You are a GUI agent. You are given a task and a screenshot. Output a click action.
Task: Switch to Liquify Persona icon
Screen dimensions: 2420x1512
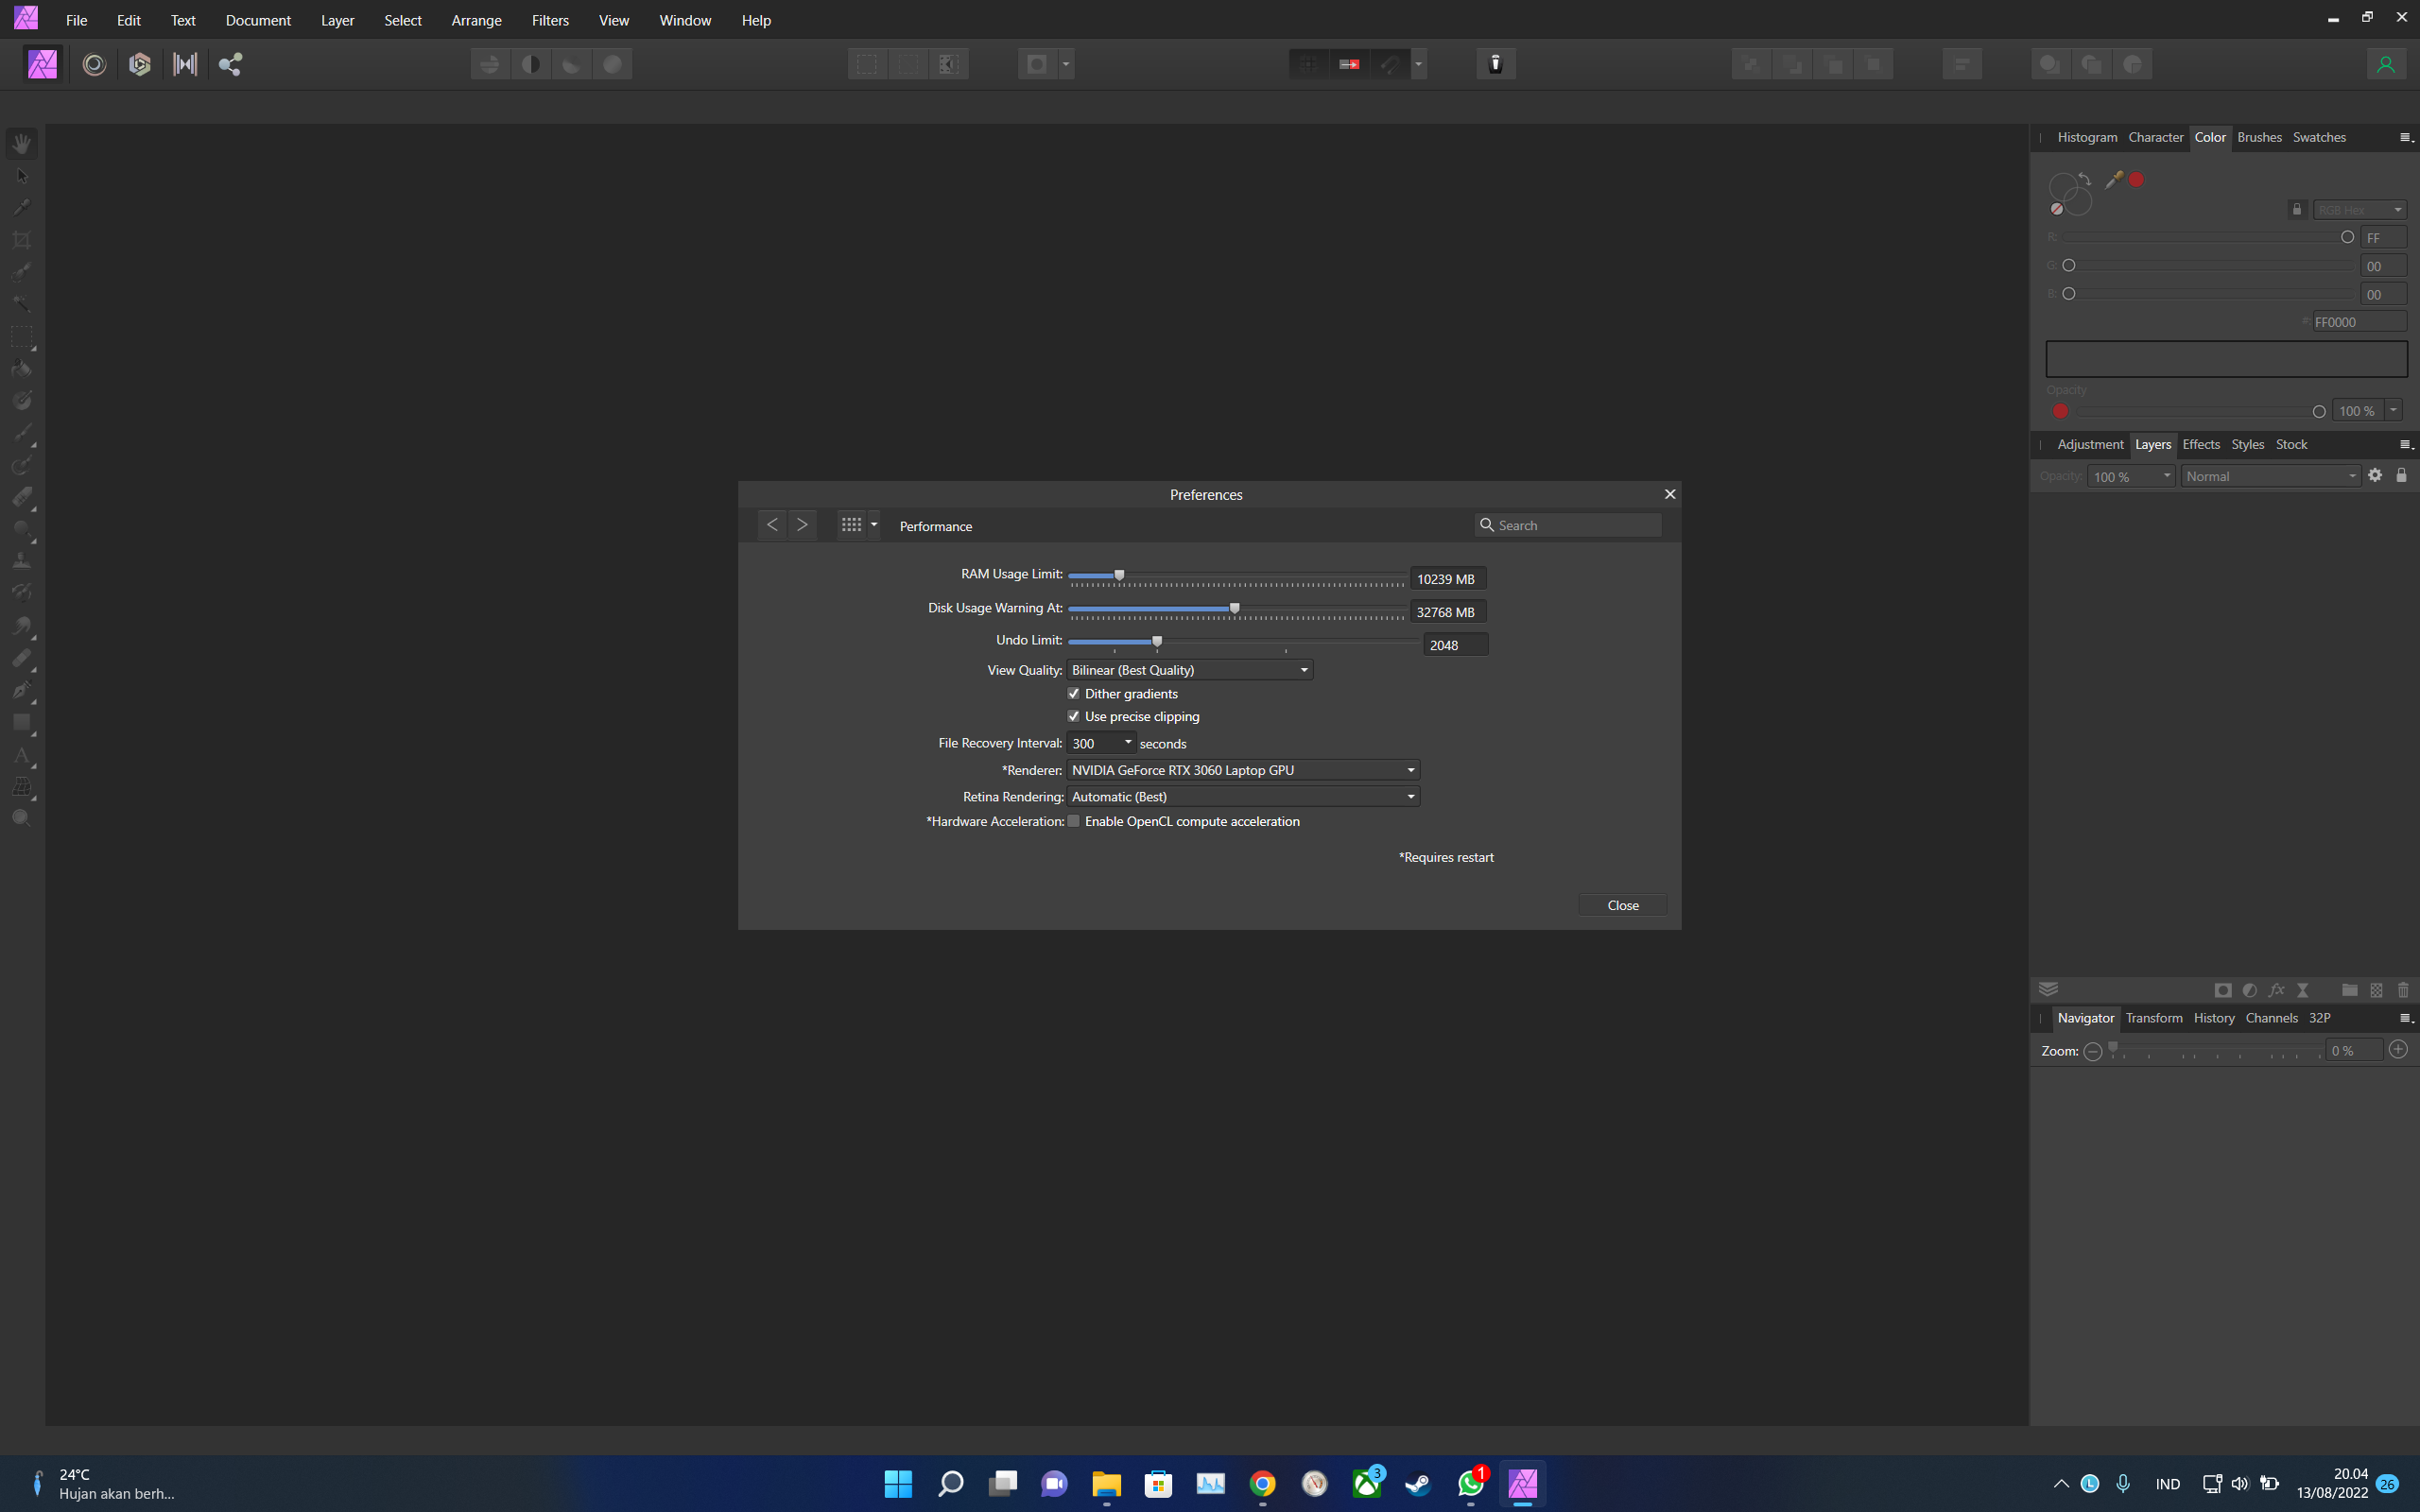click(94, 64)
